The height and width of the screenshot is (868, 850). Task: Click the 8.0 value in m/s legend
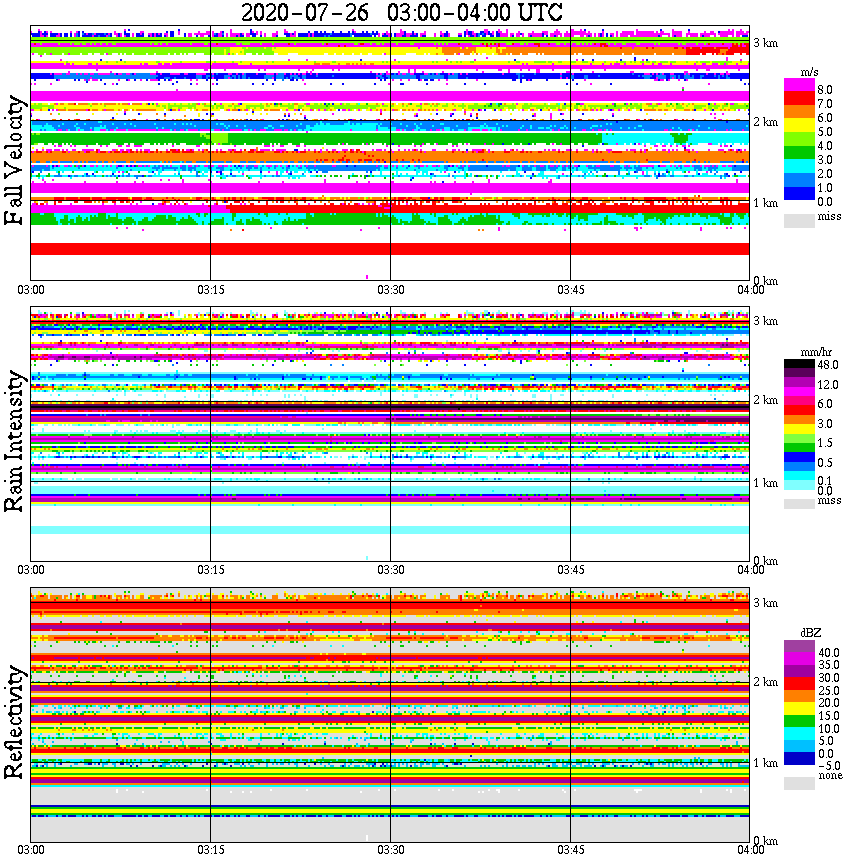(825, 90)
